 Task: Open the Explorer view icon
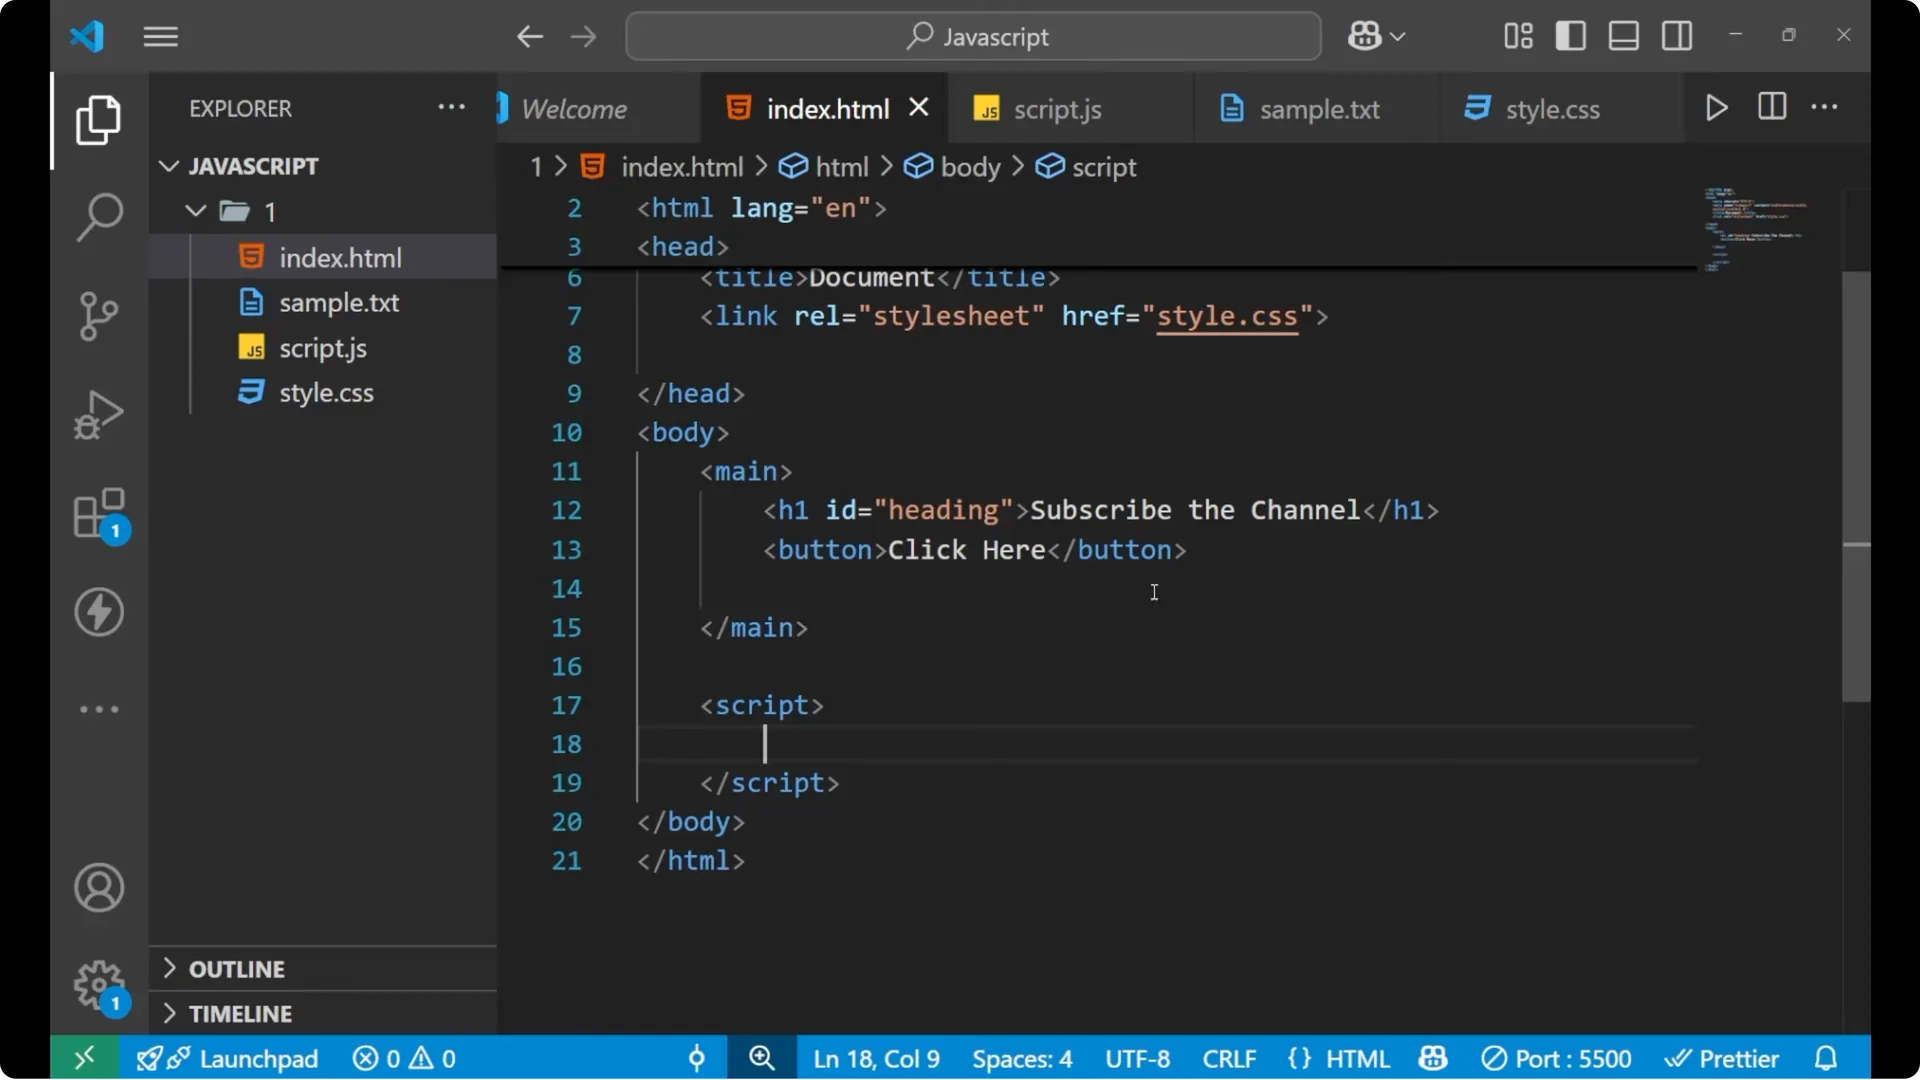pos(98,120)
